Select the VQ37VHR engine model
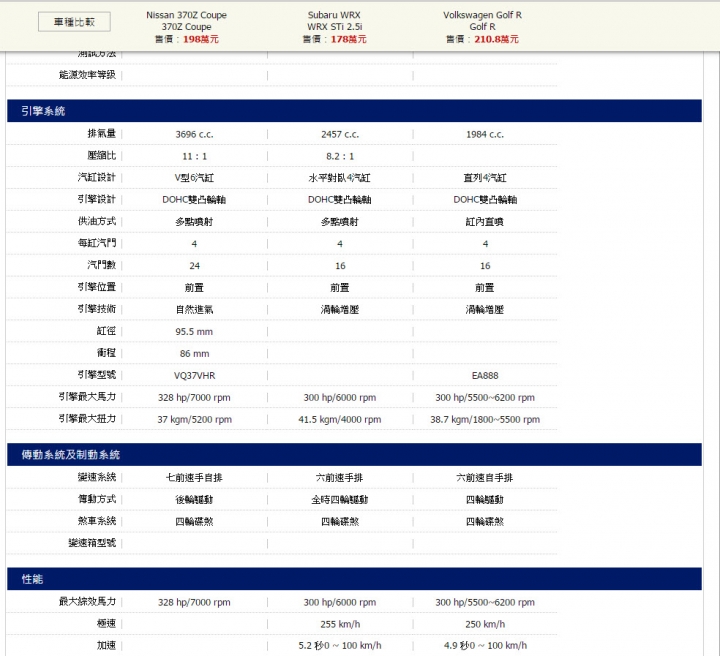The height and width of the screenshot is (656, 720). click(194, 376)
